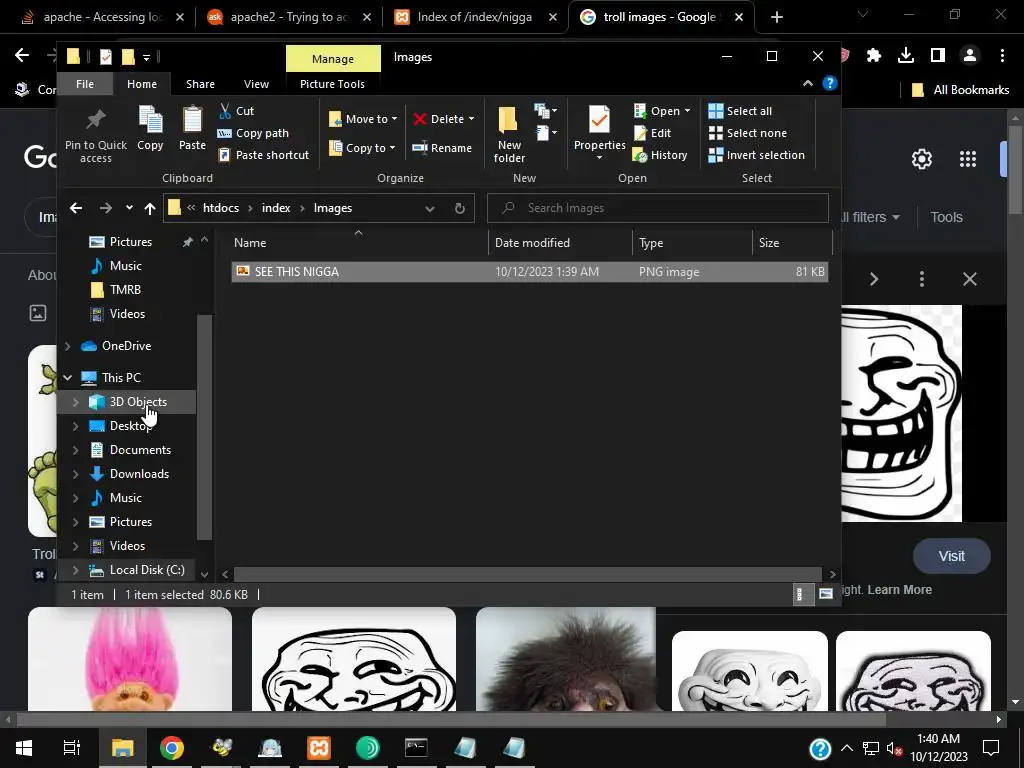Click Edit in the Open group

click(652, 133)
